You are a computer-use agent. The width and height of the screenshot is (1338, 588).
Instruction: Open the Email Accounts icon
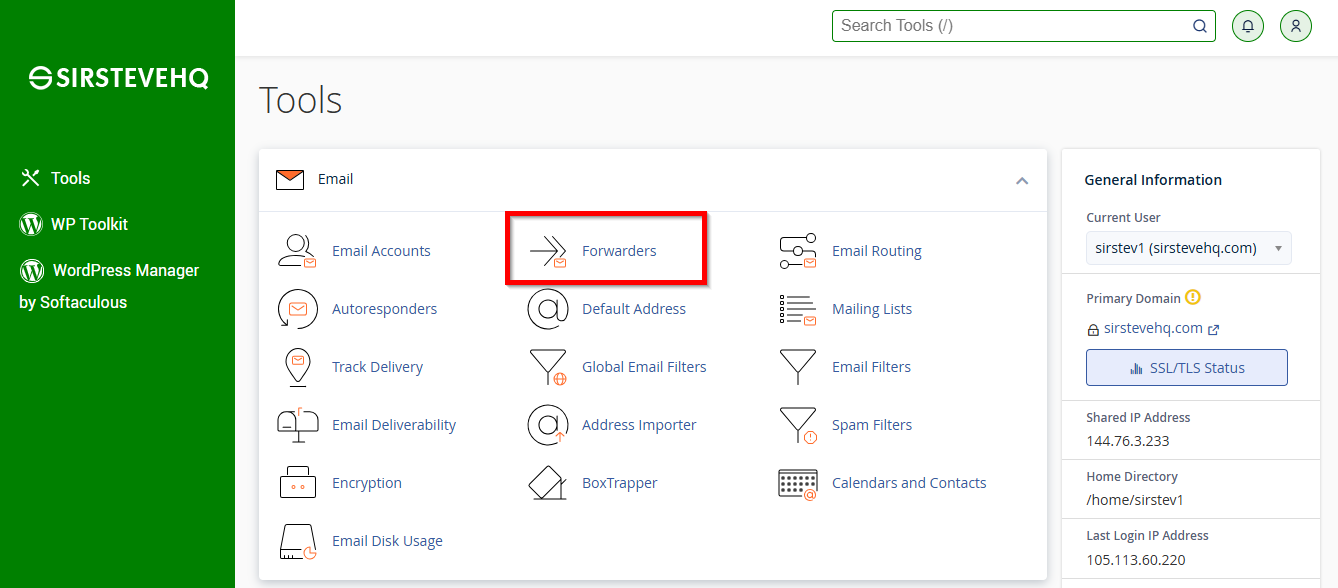[x=297, y=251]
